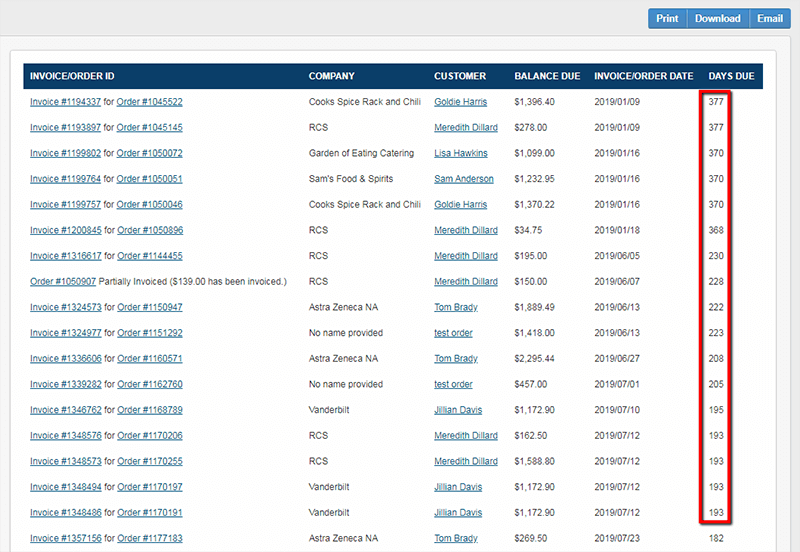Open Order #1170255 link
Screen dimensions: 800x552
tap(149, 461)
